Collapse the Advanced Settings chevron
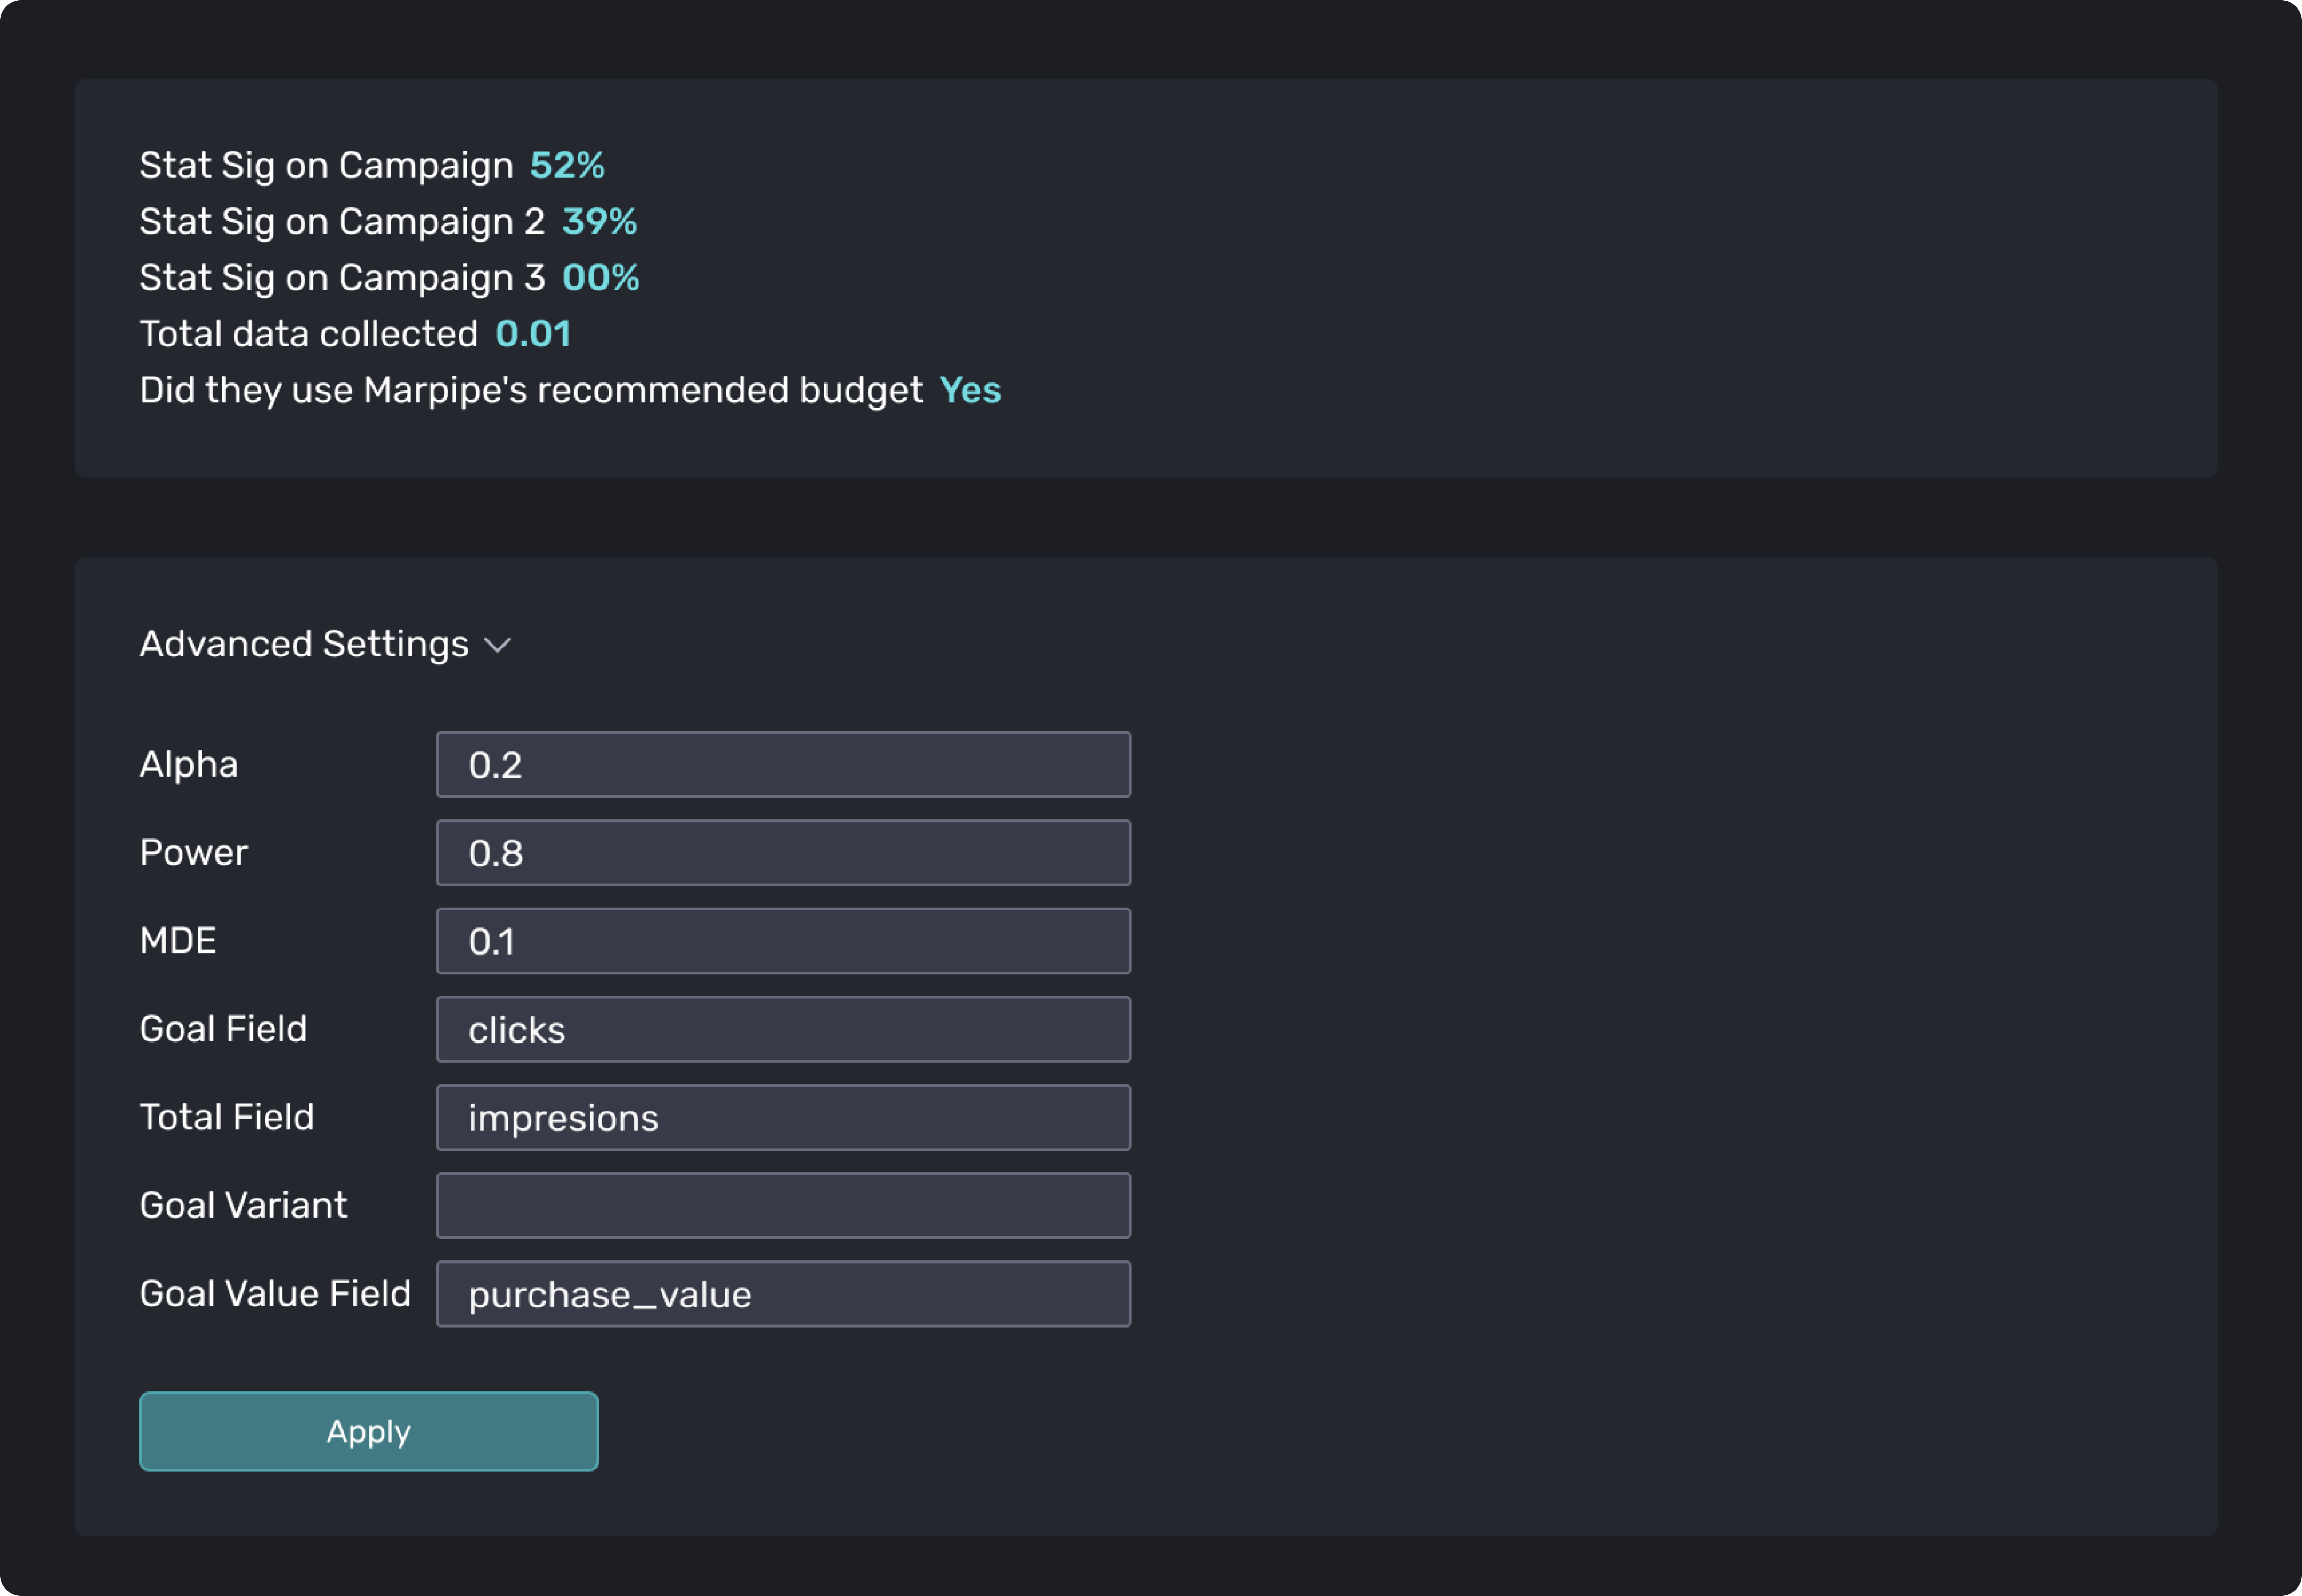The width and height of the screenshot is (2302, 1596). (x=498, y=645)
